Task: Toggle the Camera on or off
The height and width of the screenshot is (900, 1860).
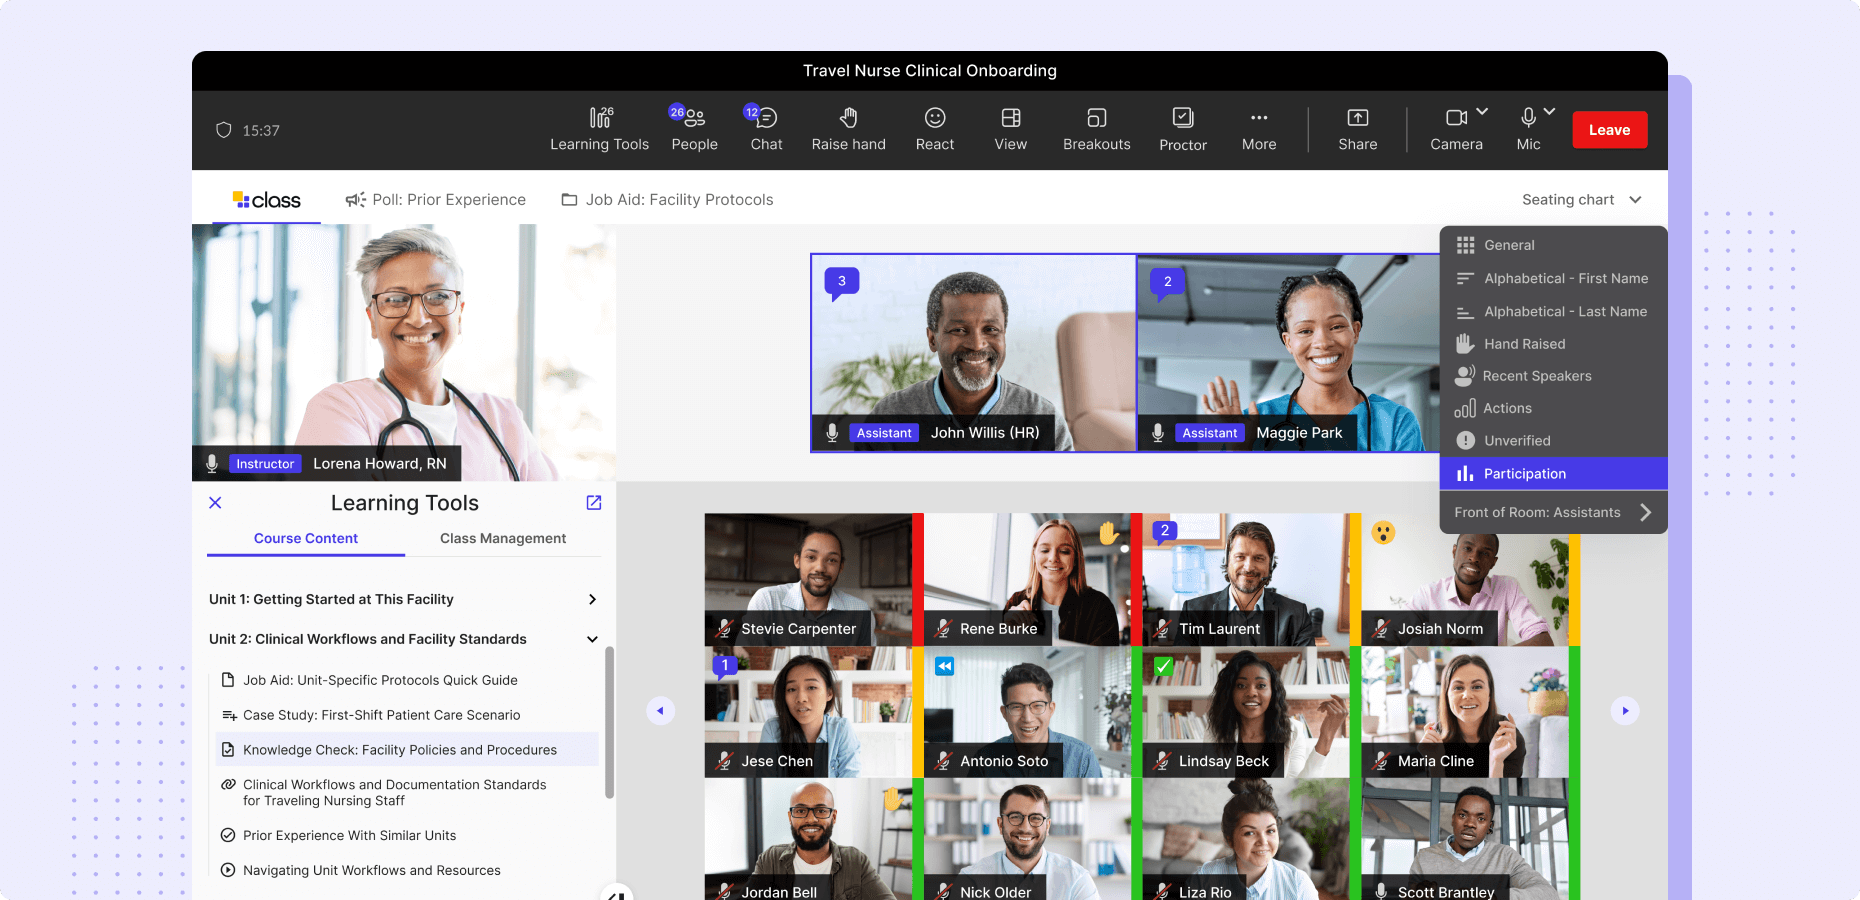Action: [x=1456, y=129]
